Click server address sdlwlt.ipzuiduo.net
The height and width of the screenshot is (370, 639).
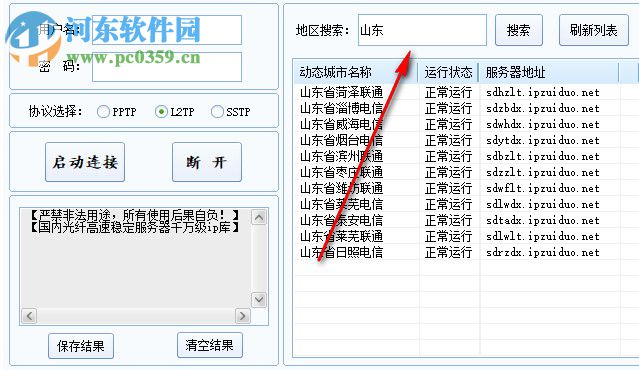[x=543, y=237]
